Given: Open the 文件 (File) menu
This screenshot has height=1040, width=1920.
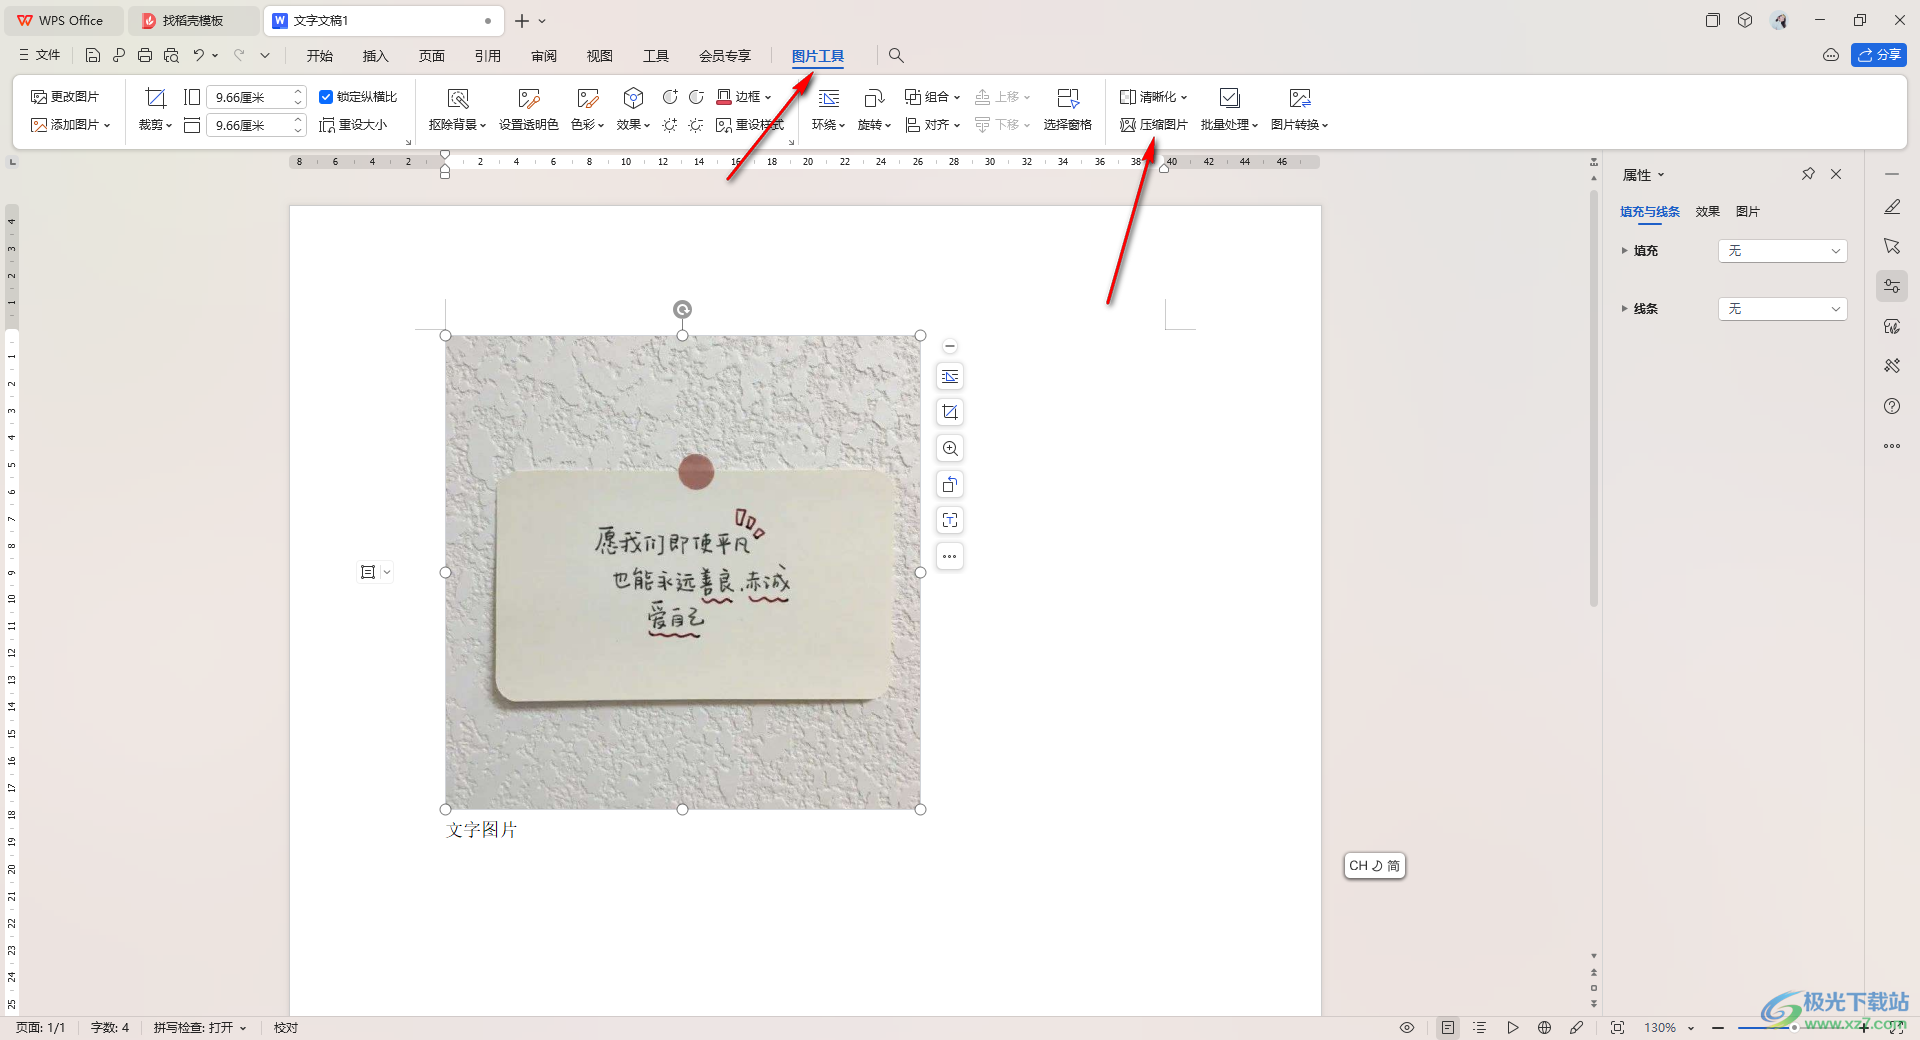Looking at the screenshot, I should click(x=40, y=55).
